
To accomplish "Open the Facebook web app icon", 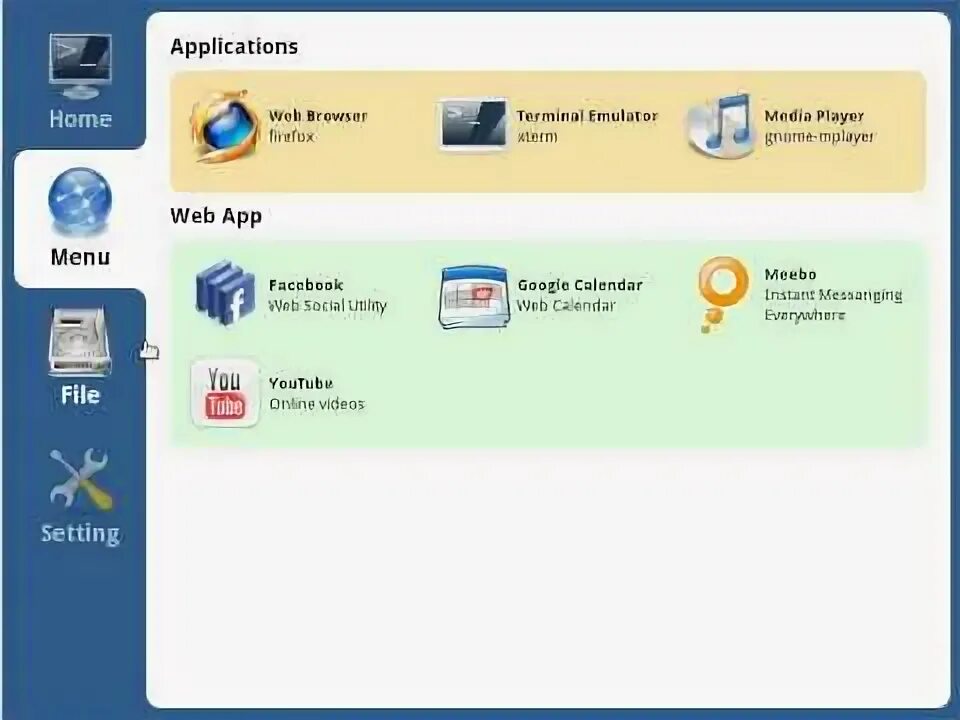I will 225,293.
